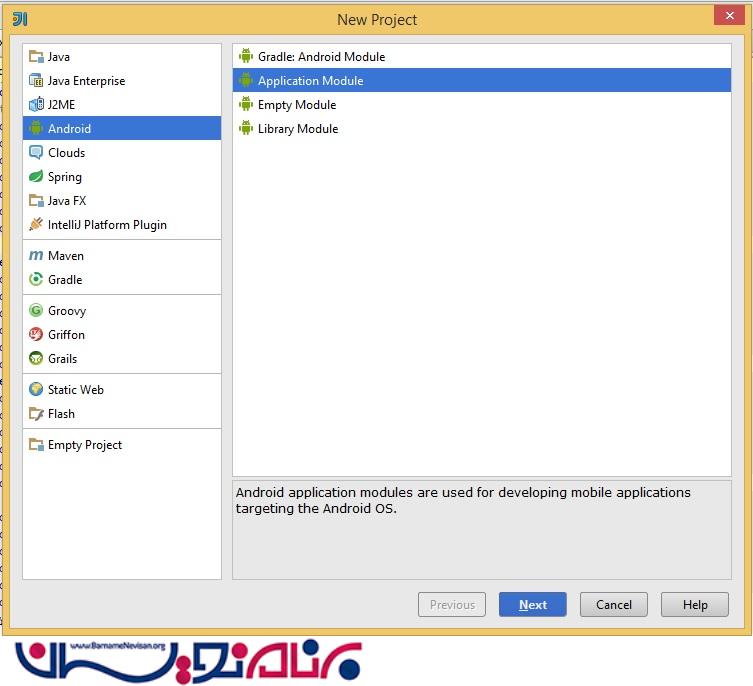The image size is (753, 686).
Task: Select Android in the project type list
Action: (69, 129)
